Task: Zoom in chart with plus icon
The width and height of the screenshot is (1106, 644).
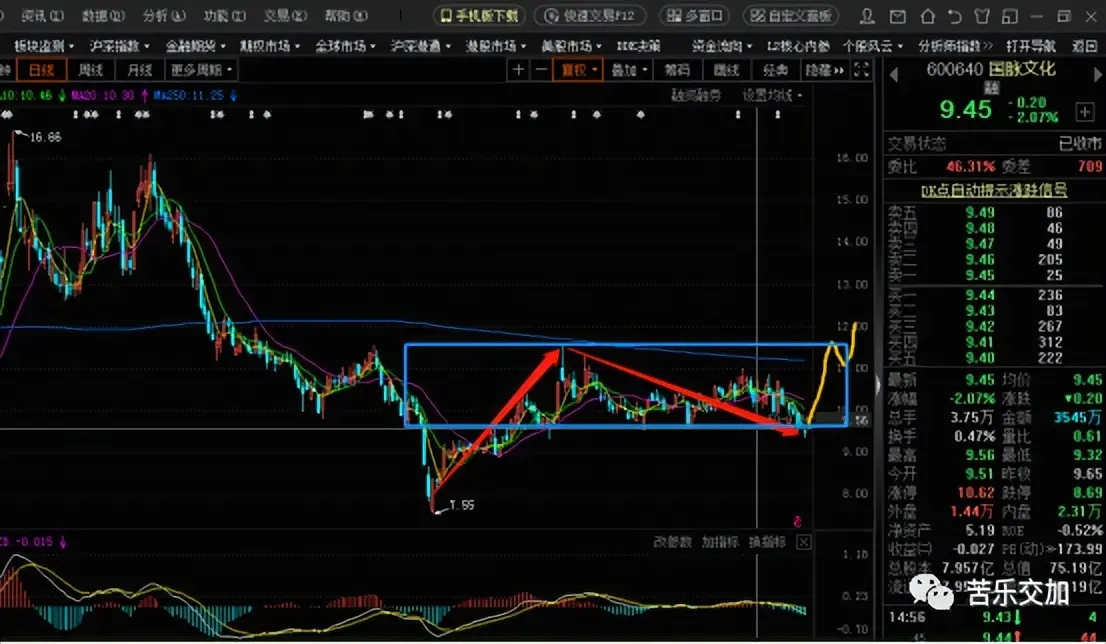Action: 518,70
